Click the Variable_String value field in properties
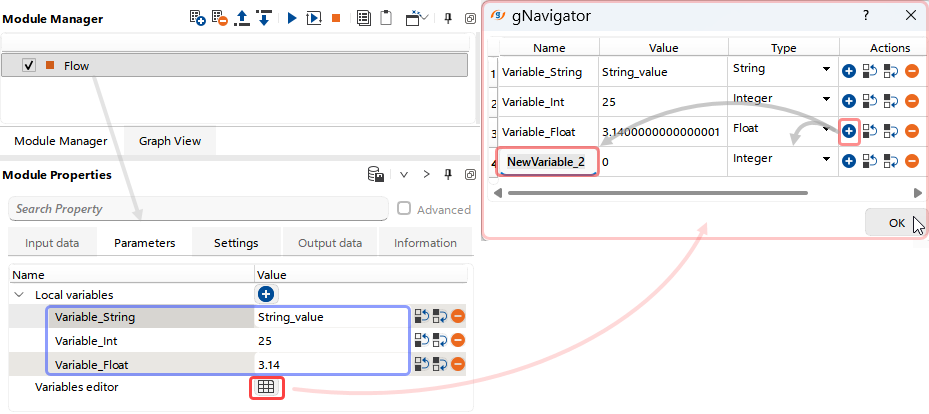The width and height of the screenshot is (929, 414). click(331, 317)
